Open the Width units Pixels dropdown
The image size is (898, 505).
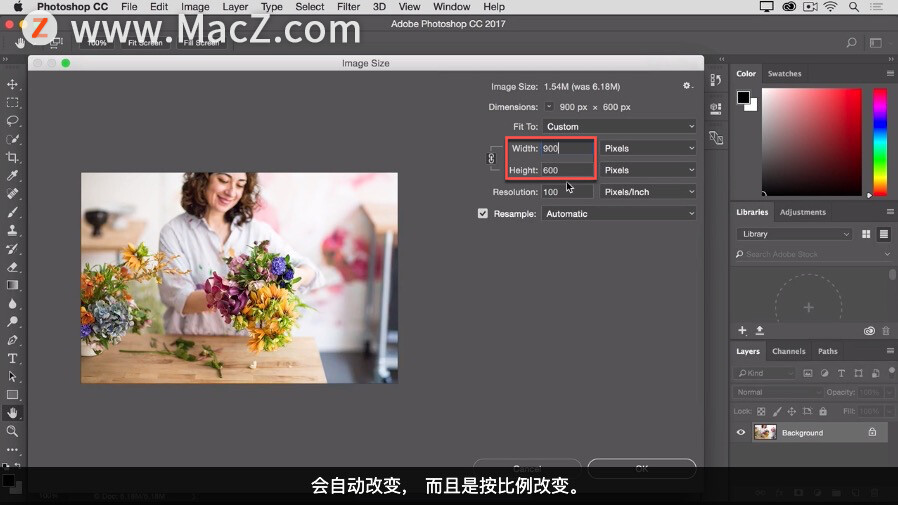(648, 148)
